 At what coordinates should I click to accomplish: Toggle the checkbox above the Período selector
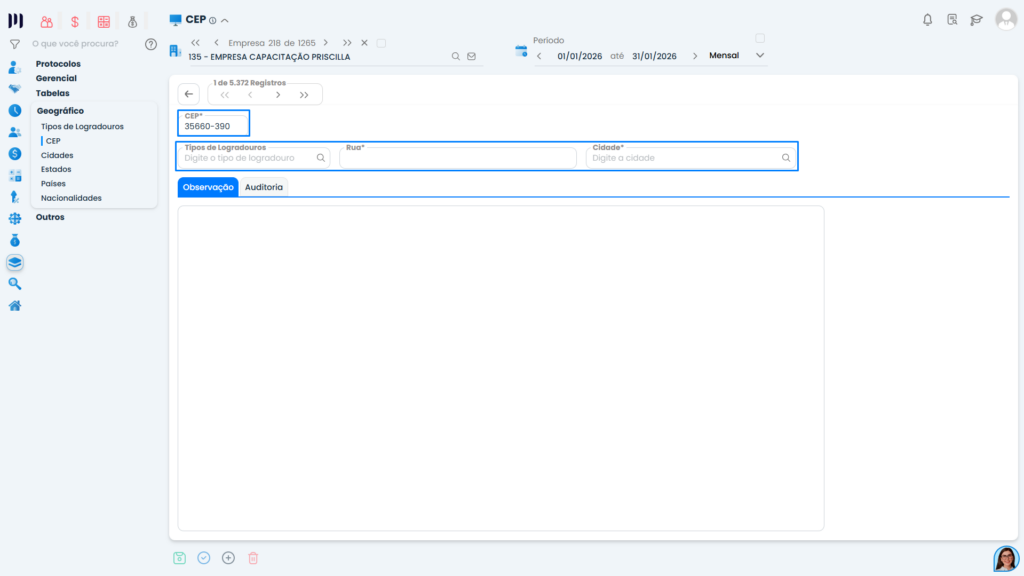pyautogui.click(x=760, y=39)
